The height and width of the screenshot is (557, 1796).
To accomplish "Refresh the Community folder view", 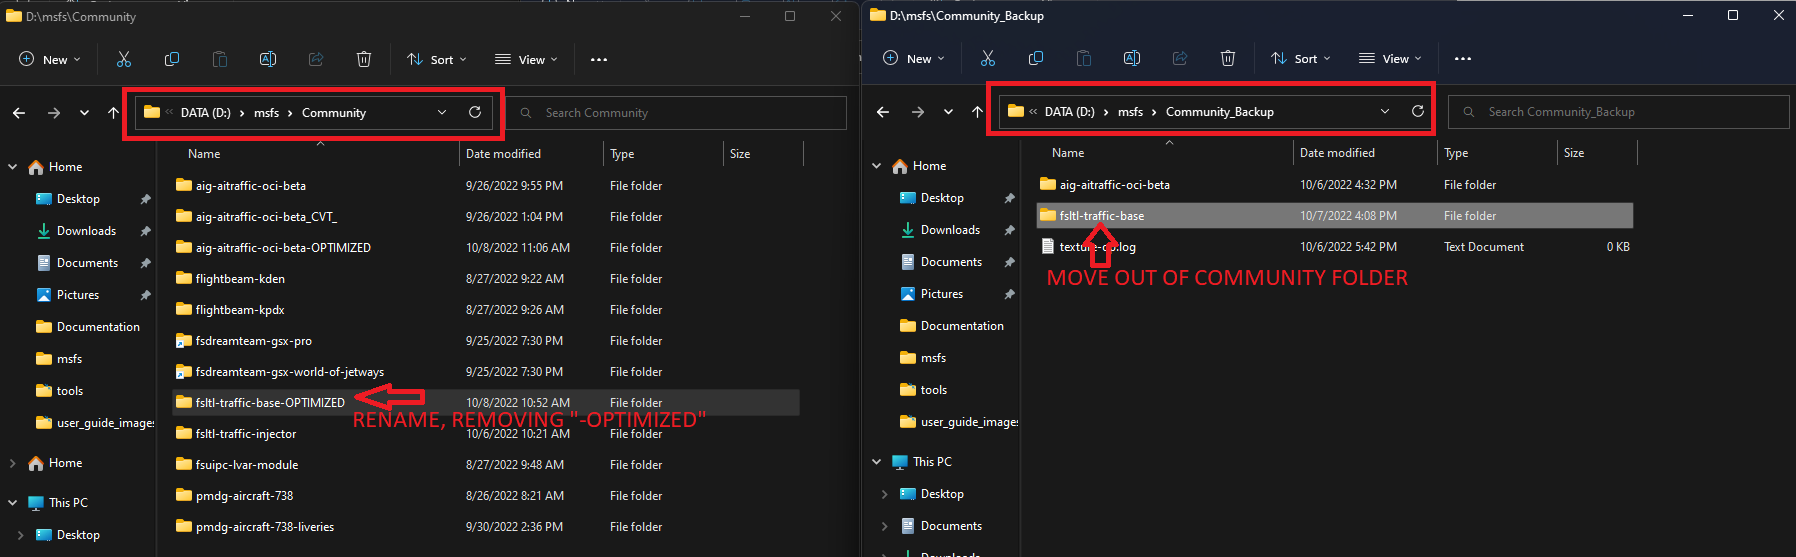I will tap(475, 112).
